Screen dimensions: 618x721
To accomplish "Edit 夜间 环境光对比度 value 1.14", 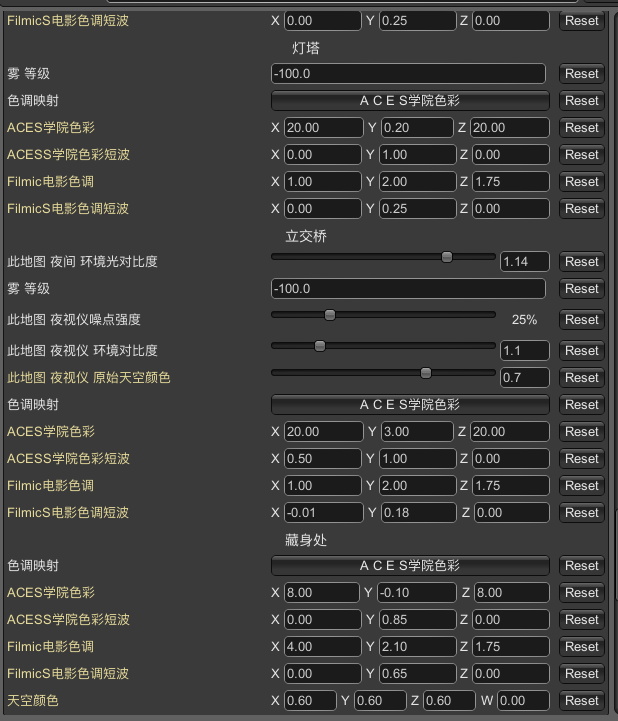I will tap(525, 262).
